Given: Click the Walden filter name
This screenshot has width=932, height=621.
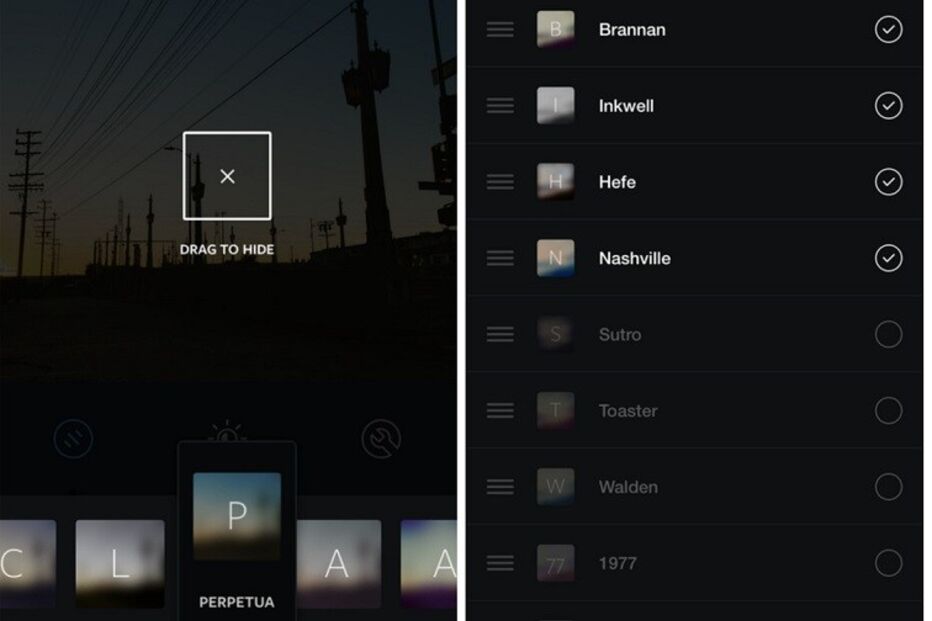Looking at the screenshot, I should 628,487.
